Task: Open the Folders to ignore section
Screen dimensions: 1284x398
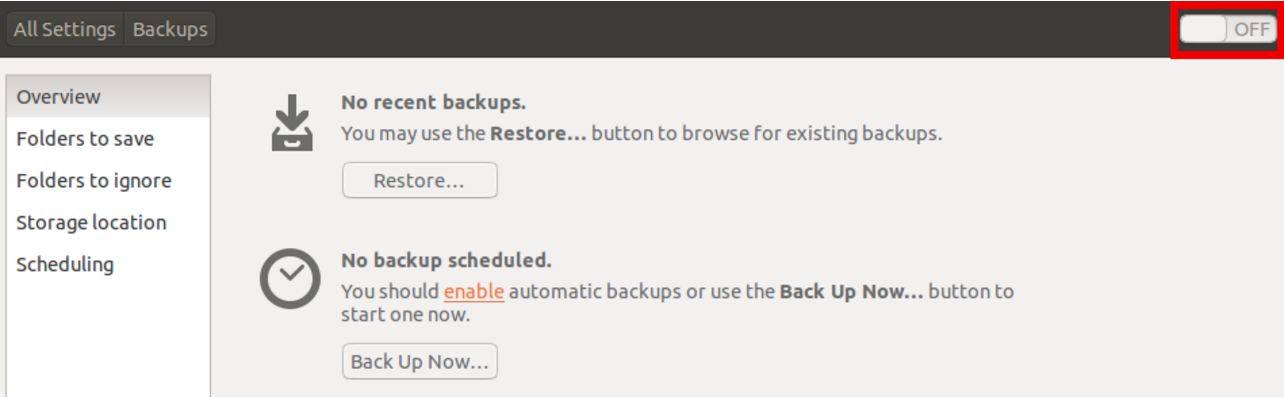Action: tap(108, 181)
